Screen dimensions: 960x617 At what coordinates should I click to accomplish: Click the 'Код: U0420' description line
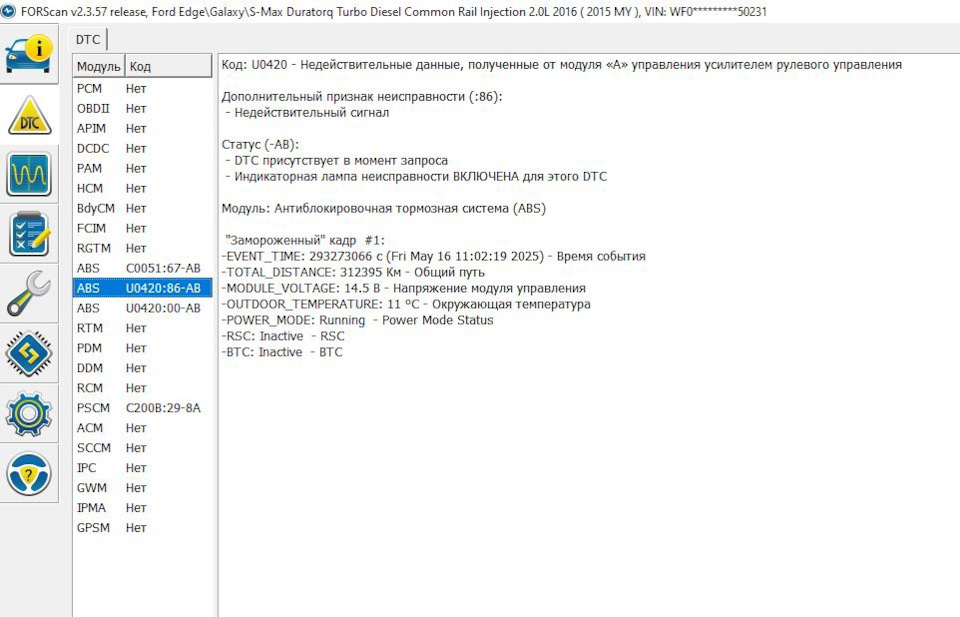pos(561,65)
